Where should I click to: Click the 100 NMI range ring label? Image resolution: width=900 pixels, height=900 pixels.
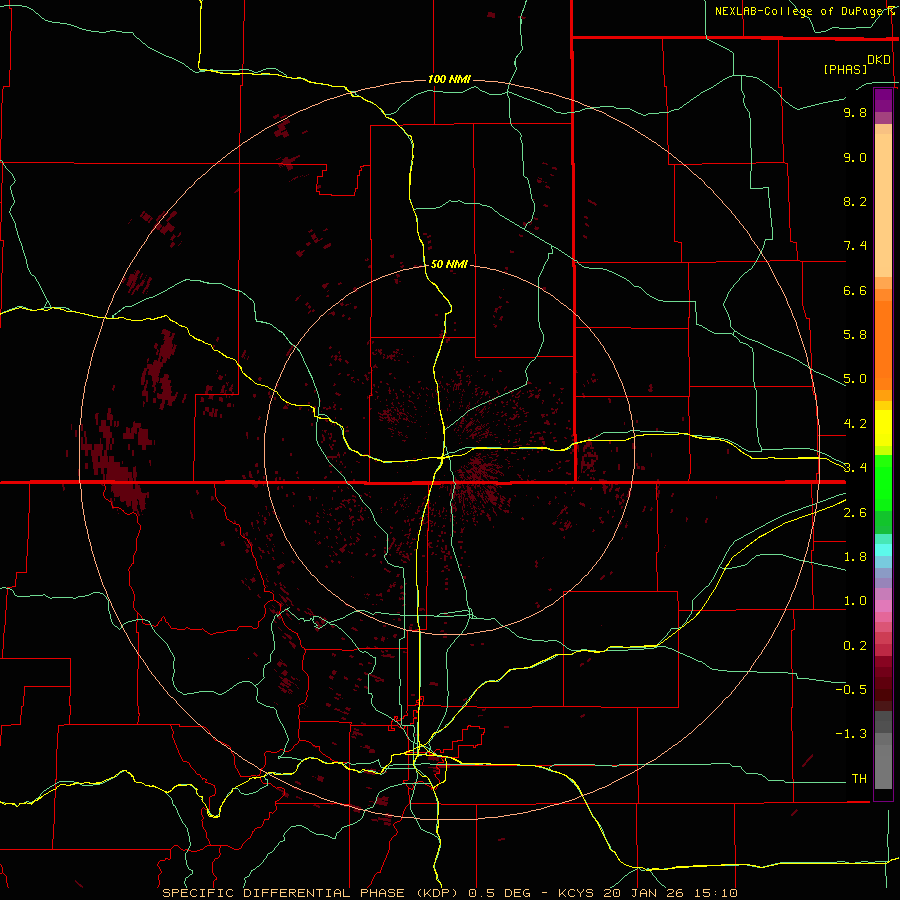point(449,79)
